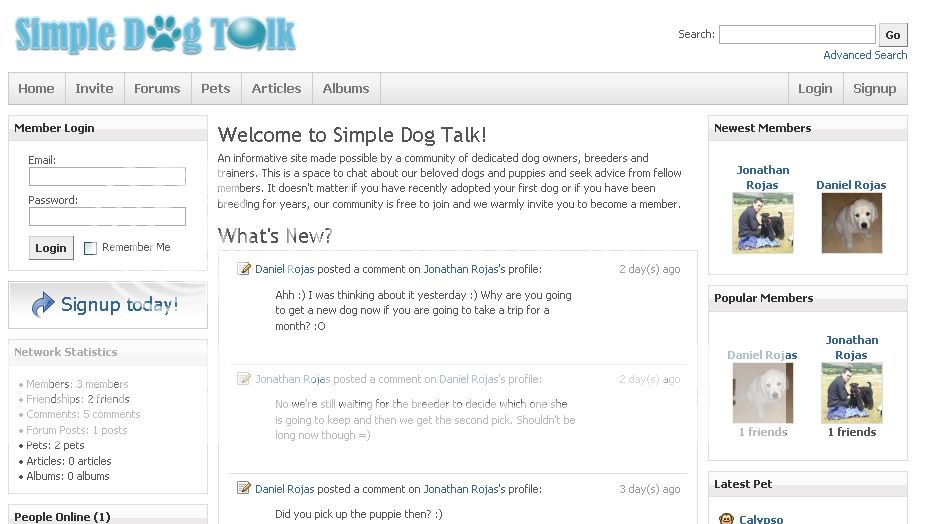Open the Forums tab
Viewport: 926px width, 524px height.
(x=157, y=88)
